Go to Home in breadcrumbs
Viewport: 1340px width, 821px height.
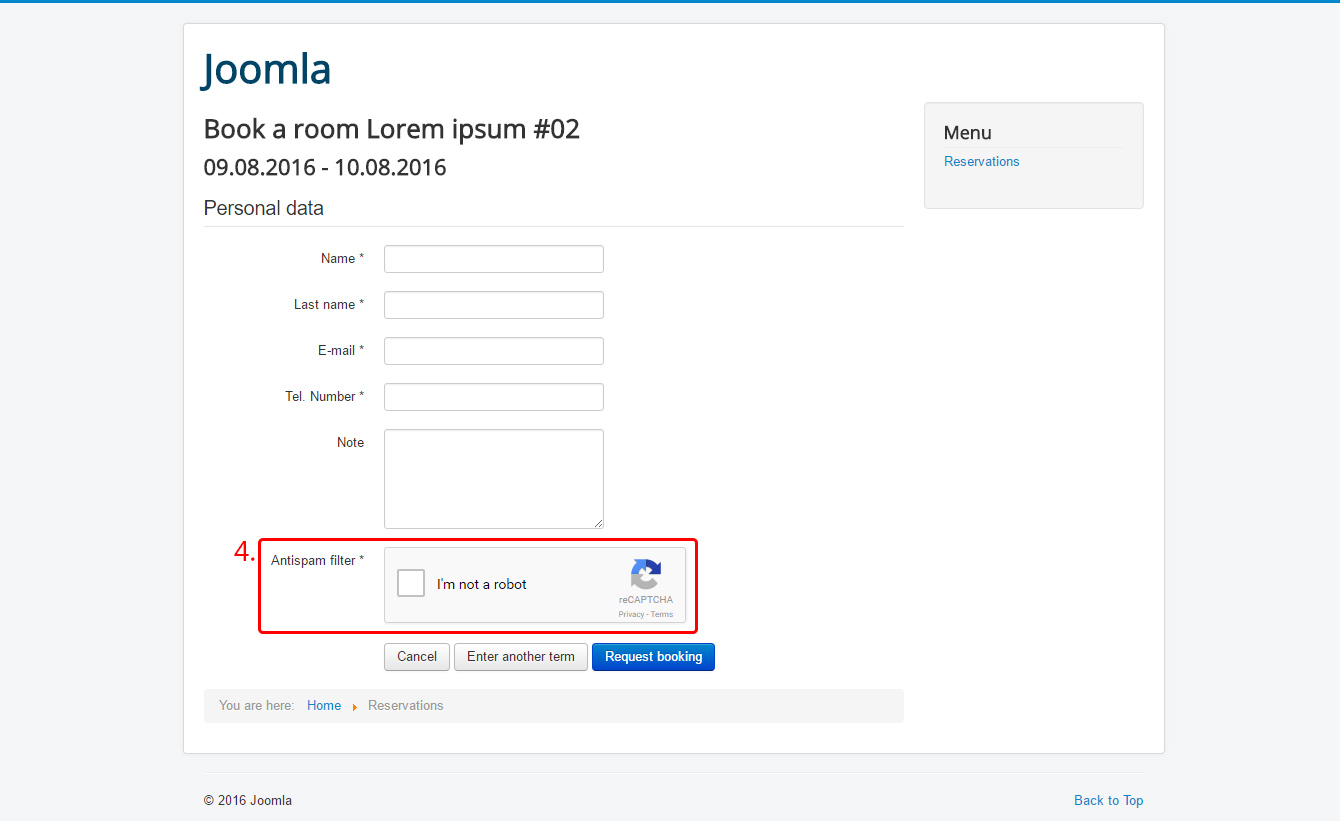(x=324, y=706)
